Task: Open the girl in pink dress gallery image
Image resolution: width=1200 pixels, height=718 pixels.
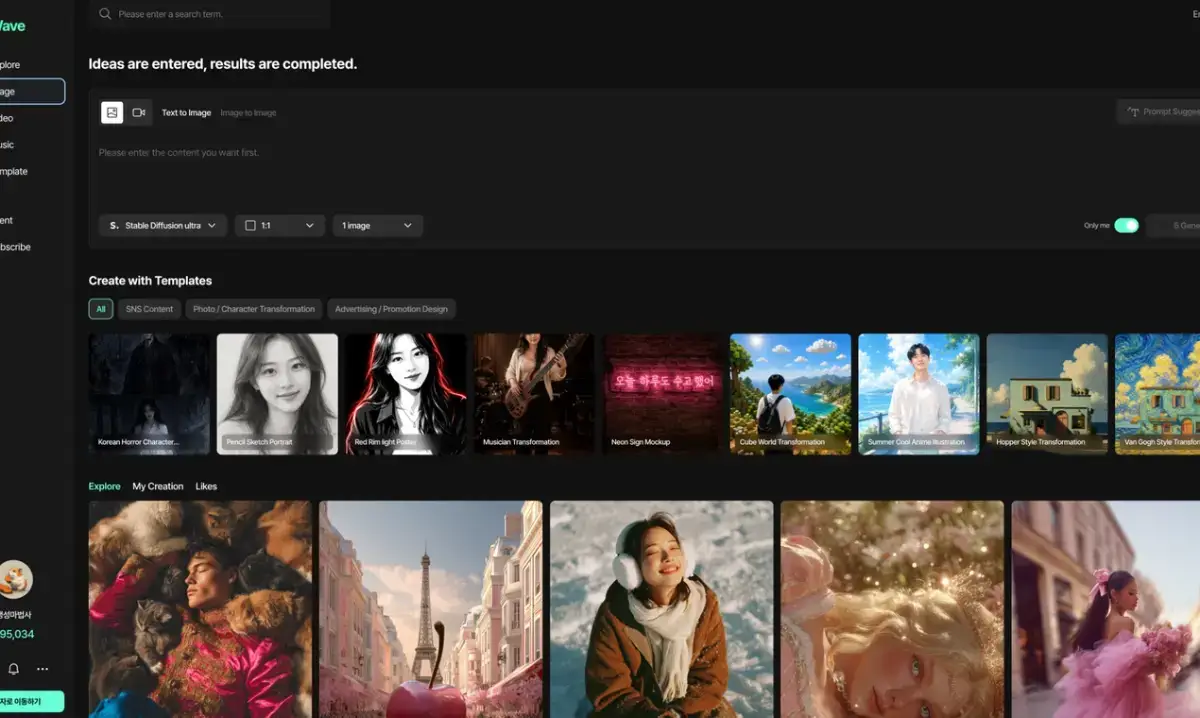Action: (1106, 609)
